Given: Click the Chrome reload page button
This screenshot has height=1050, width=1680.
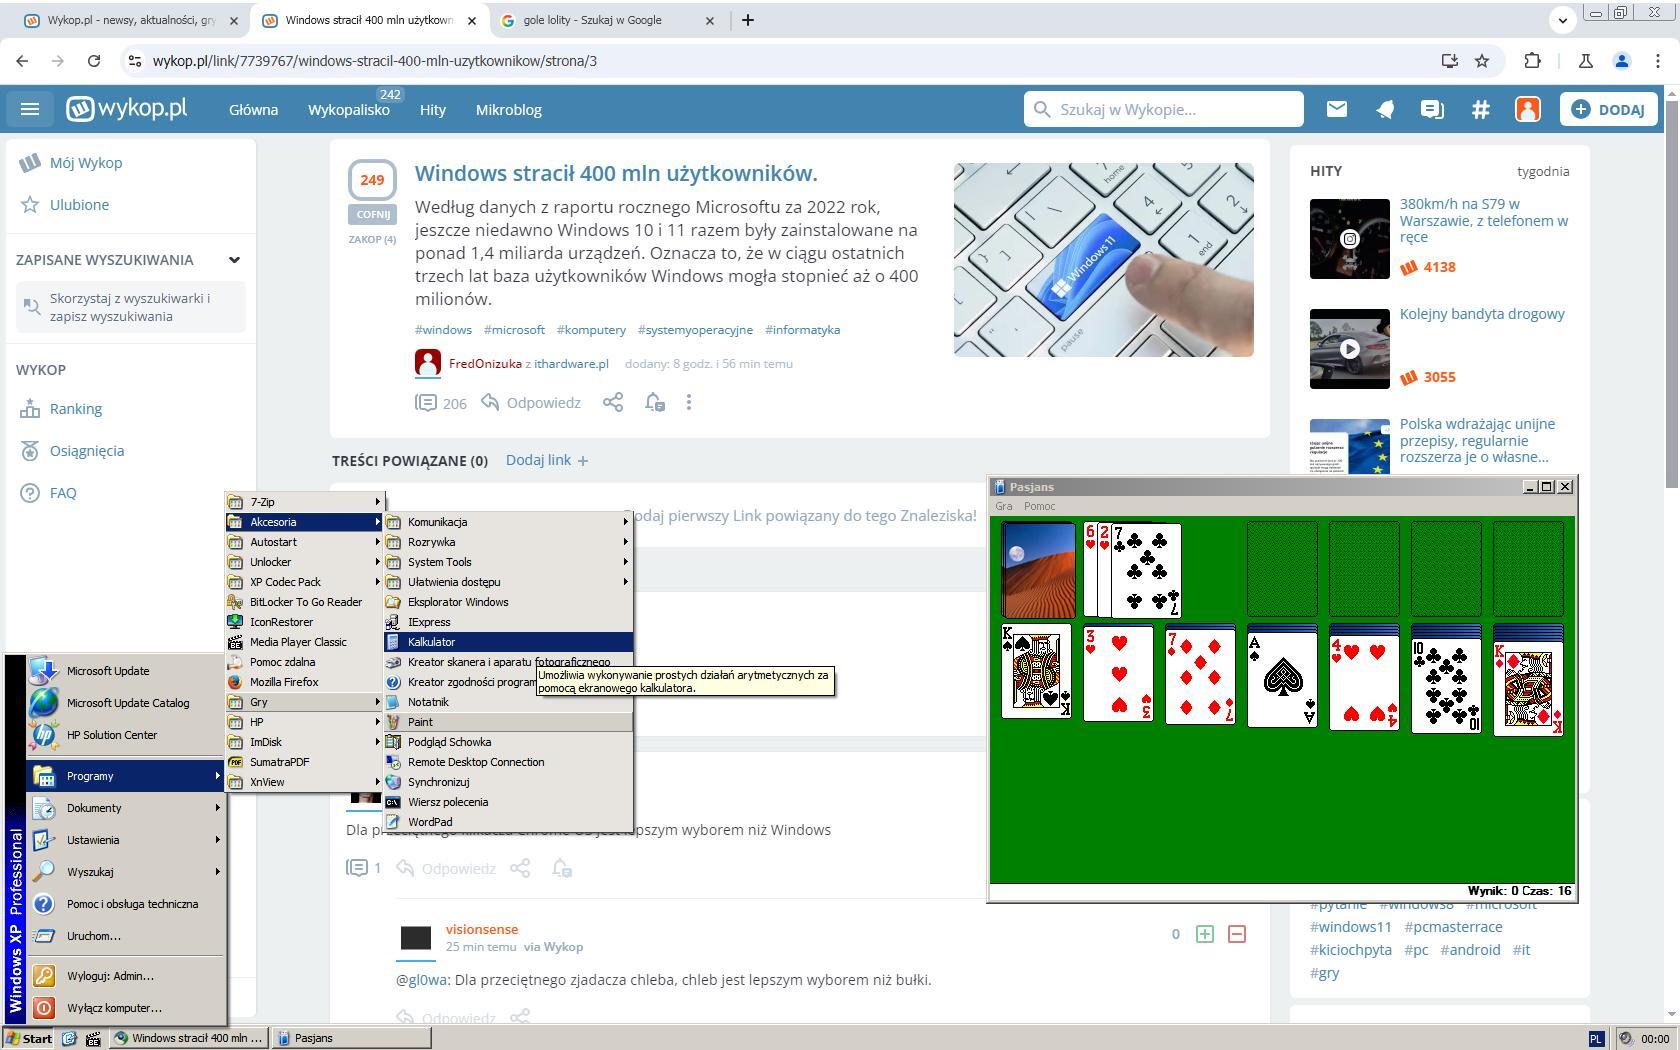Looking at the screenshot, I should 94,61.
